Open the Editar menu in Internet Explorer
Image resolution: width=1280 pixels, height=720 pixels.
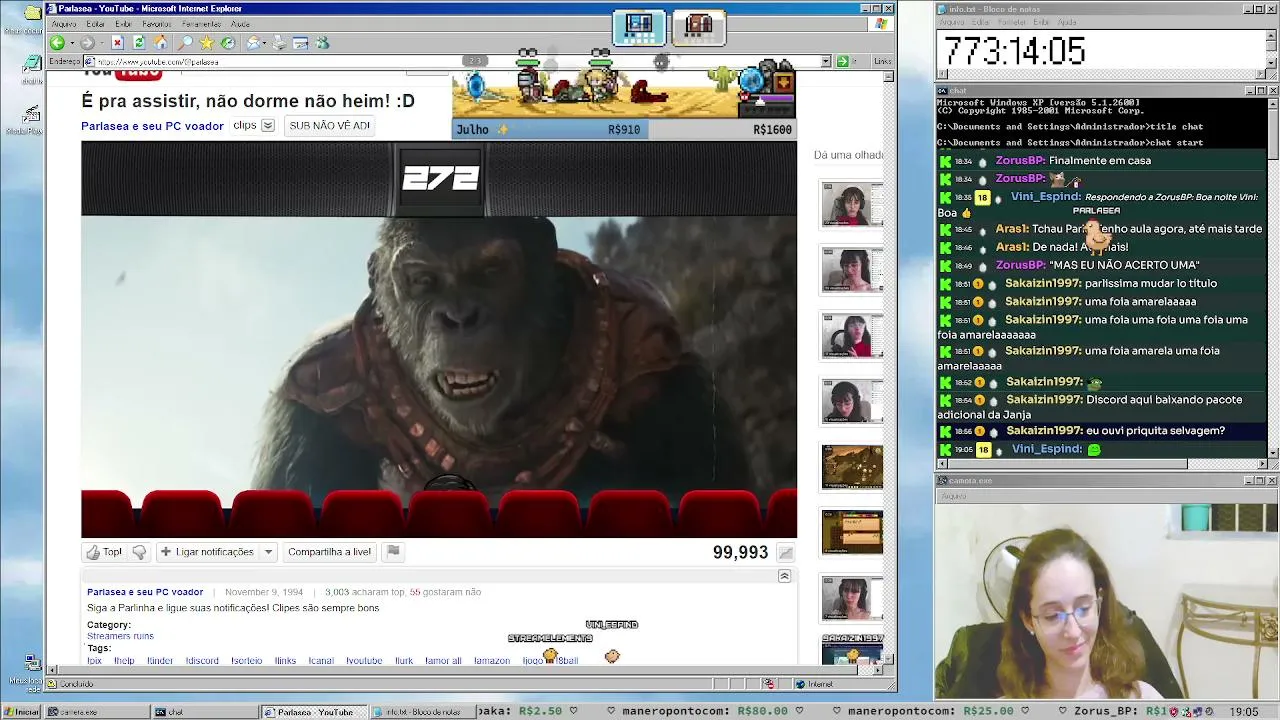[x=95, y=24]
